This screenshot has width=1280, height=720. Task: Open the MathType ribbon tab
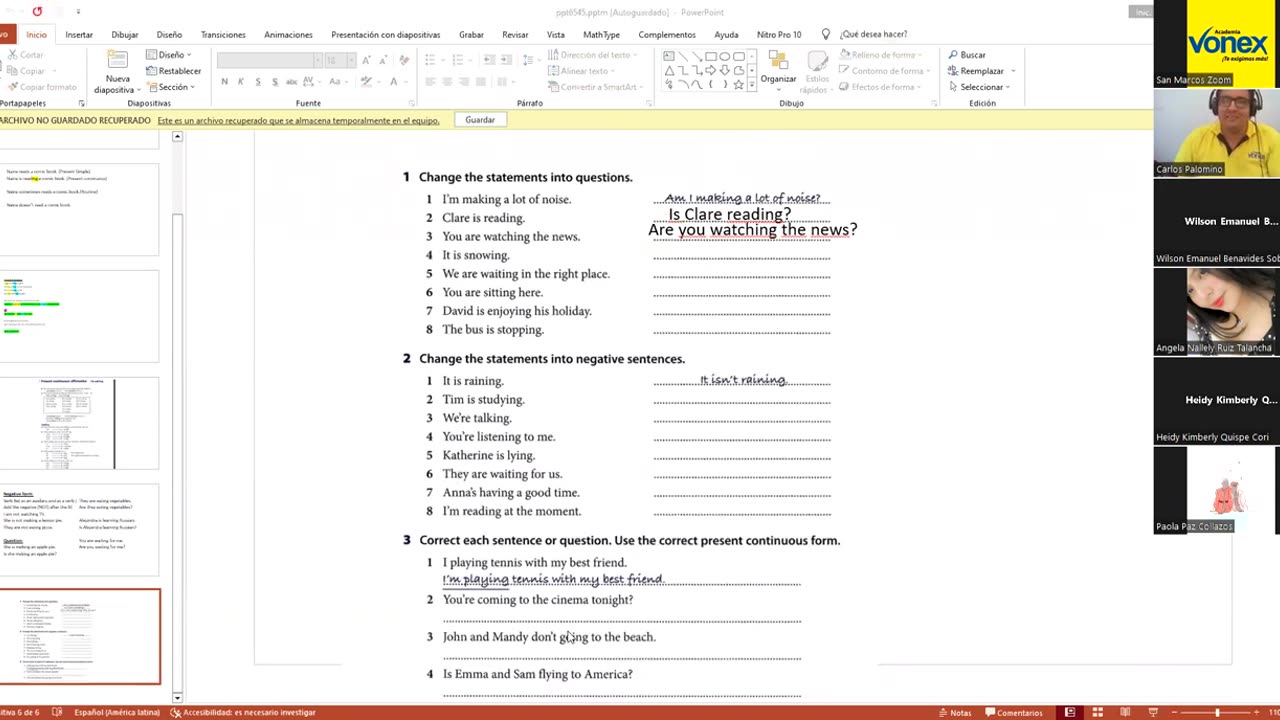point(601,34)
